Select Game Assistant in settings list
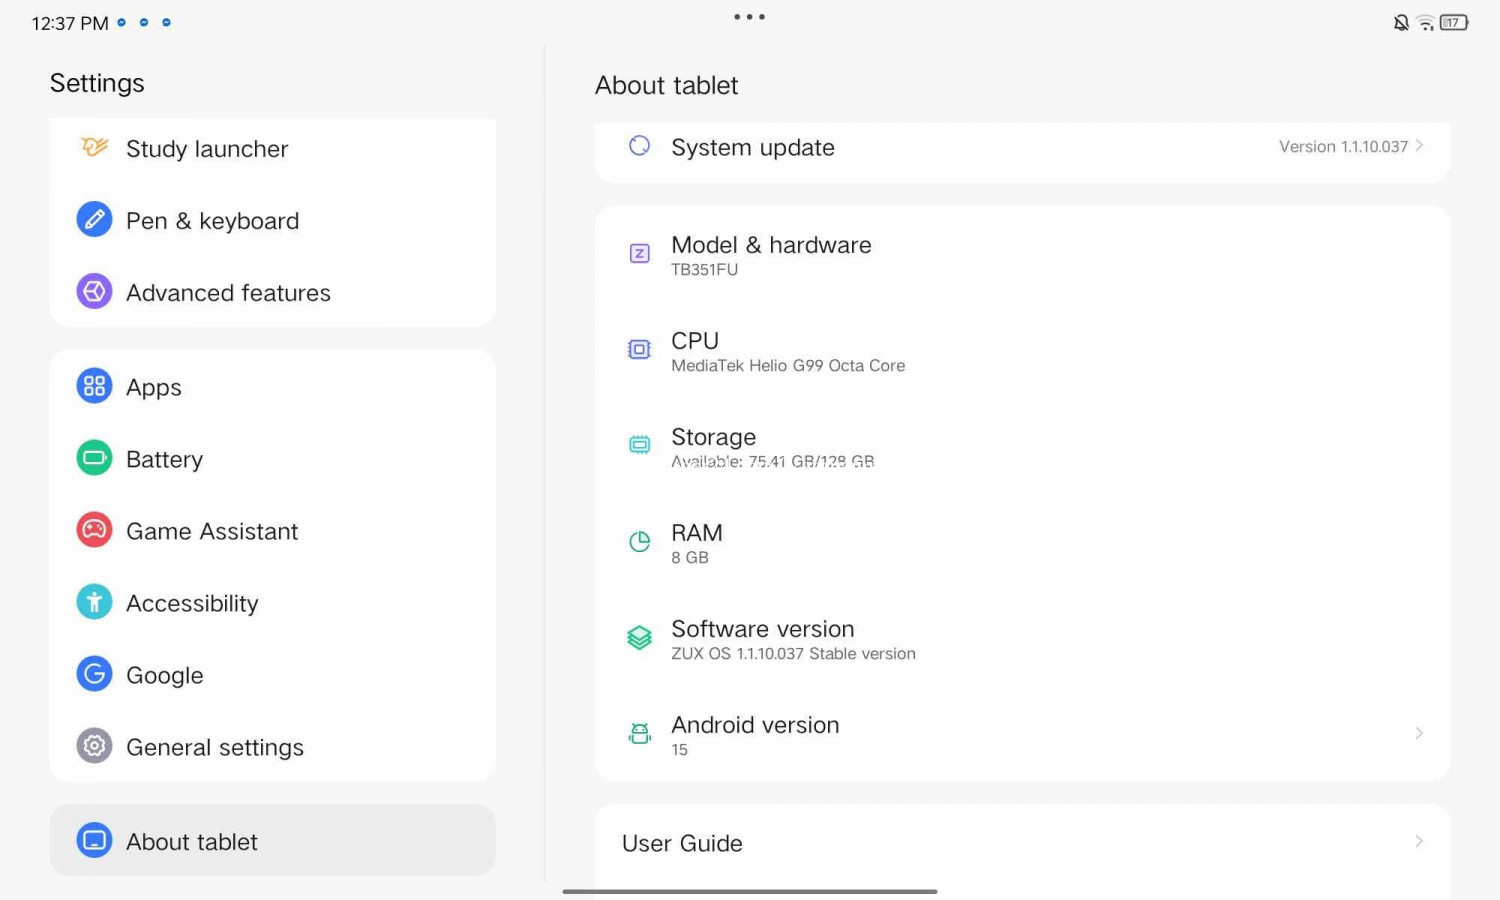Screen dimensions: 1500x900 tap(272, 530)
